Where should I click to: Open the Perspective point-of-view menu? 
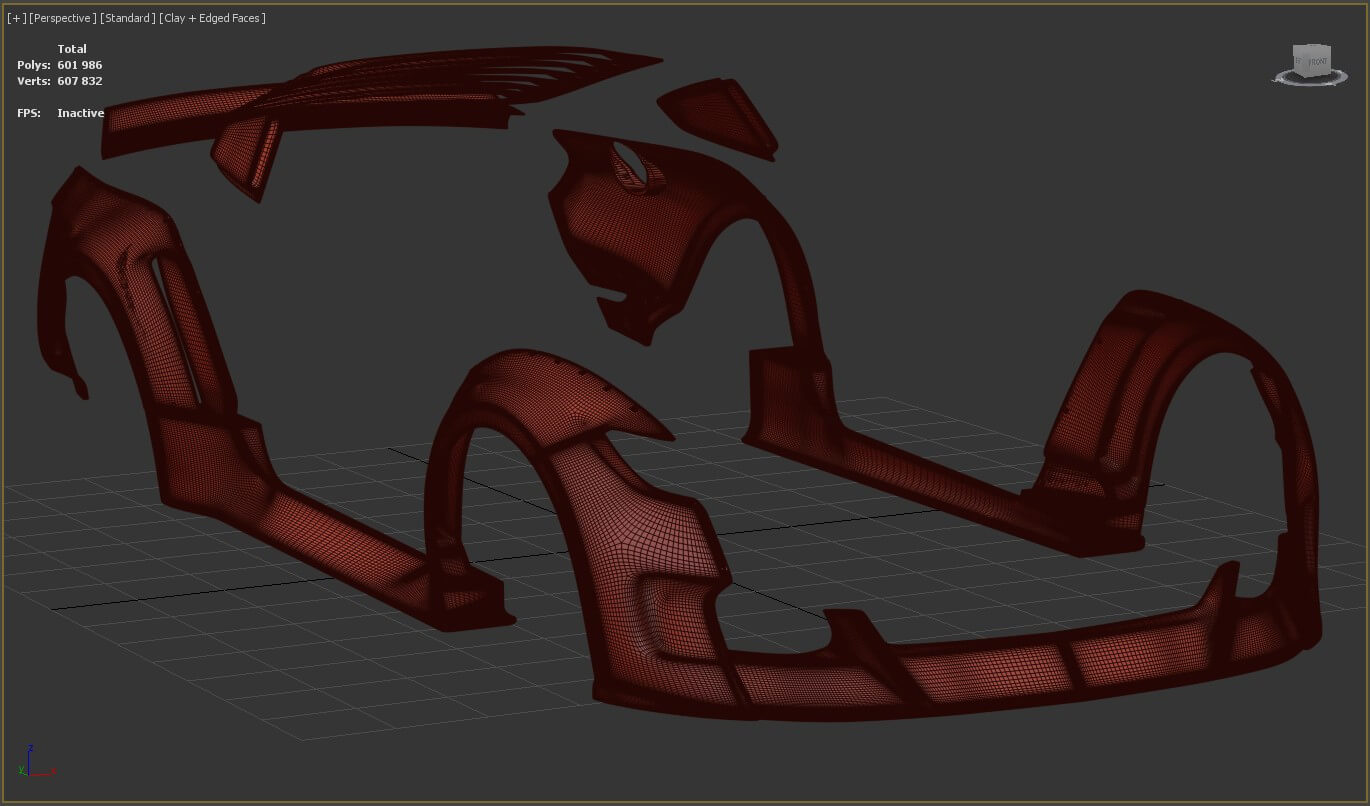pos(63,18)
